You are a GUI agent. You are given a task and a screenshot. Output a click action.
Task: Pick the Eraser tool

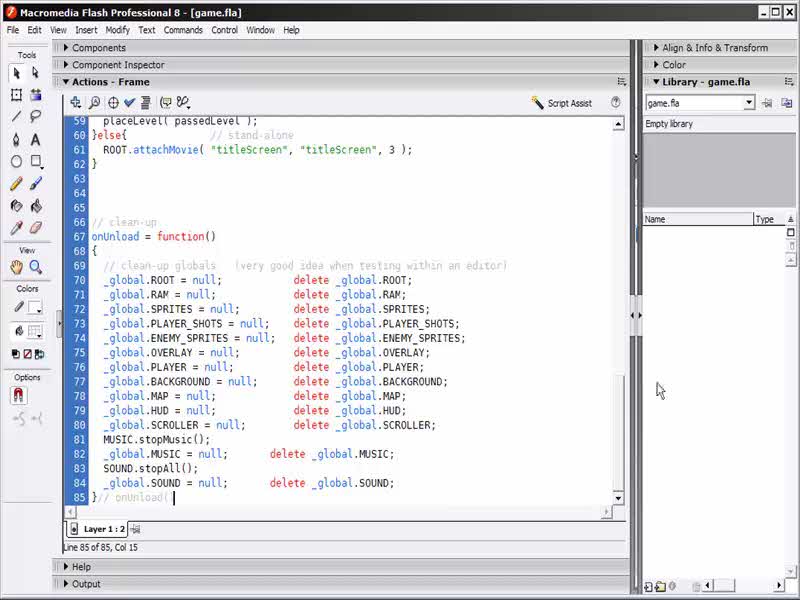pyautogui.click(x=36, y=229)
